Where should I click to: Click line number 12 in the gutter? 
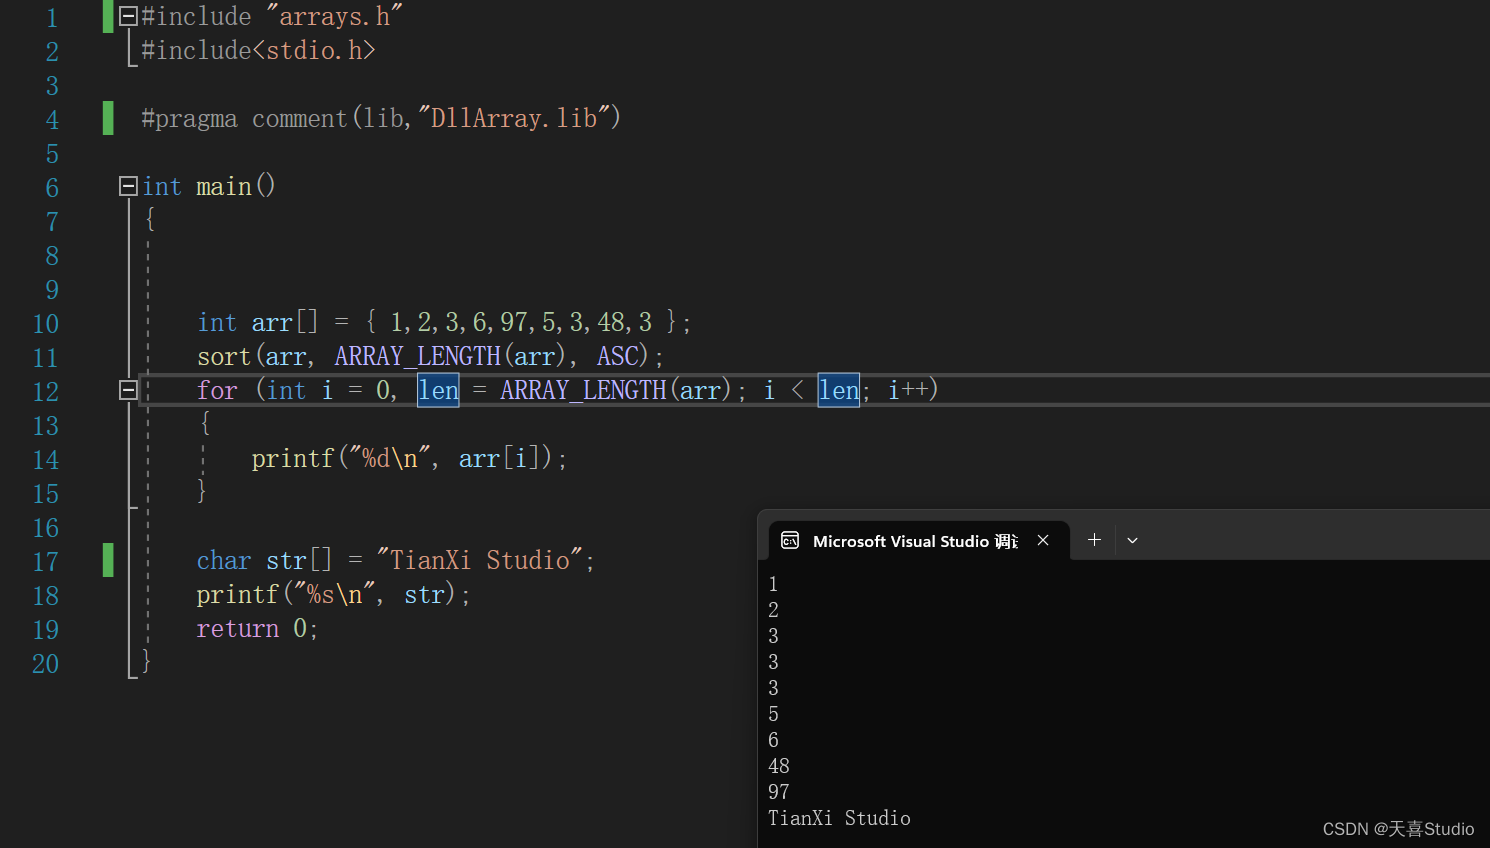point(46,392)
